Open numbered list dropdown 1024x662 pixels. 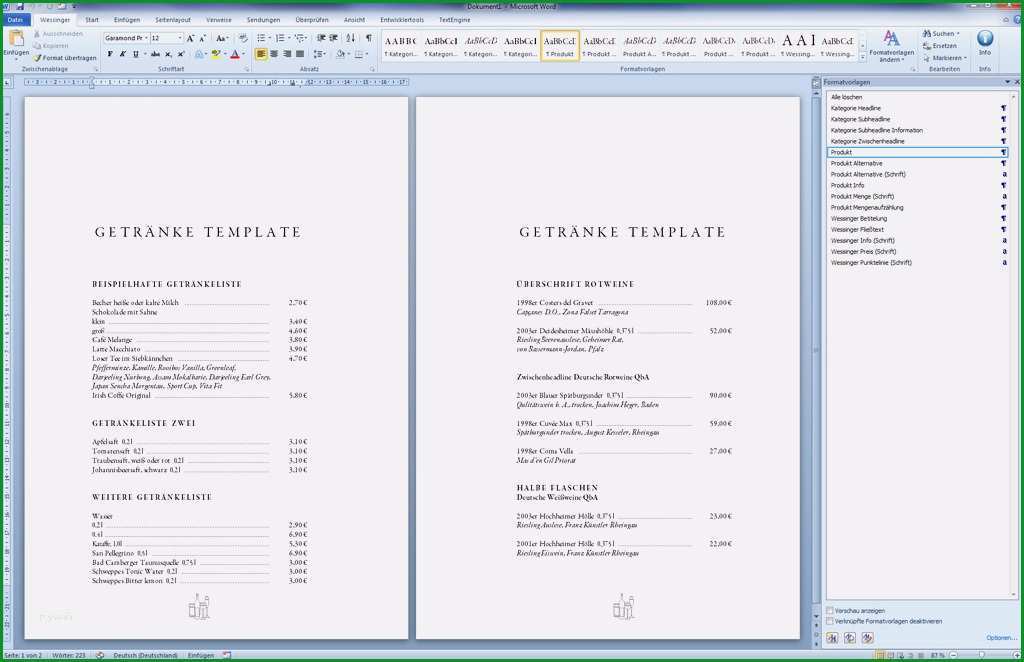(x=289, y=39)
